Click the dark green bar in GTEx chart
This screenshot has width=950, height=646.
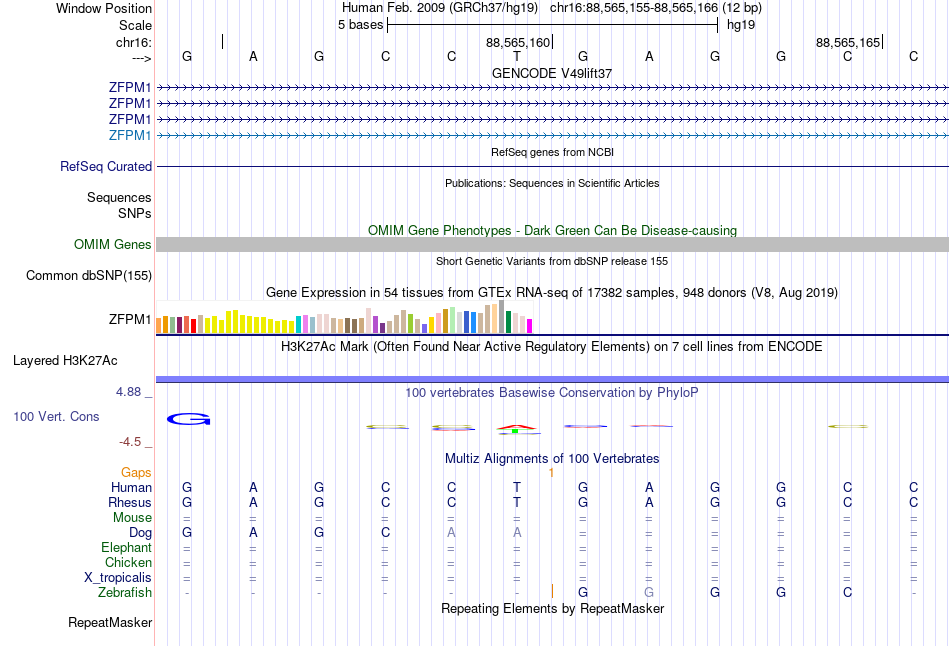coord(508,322)
